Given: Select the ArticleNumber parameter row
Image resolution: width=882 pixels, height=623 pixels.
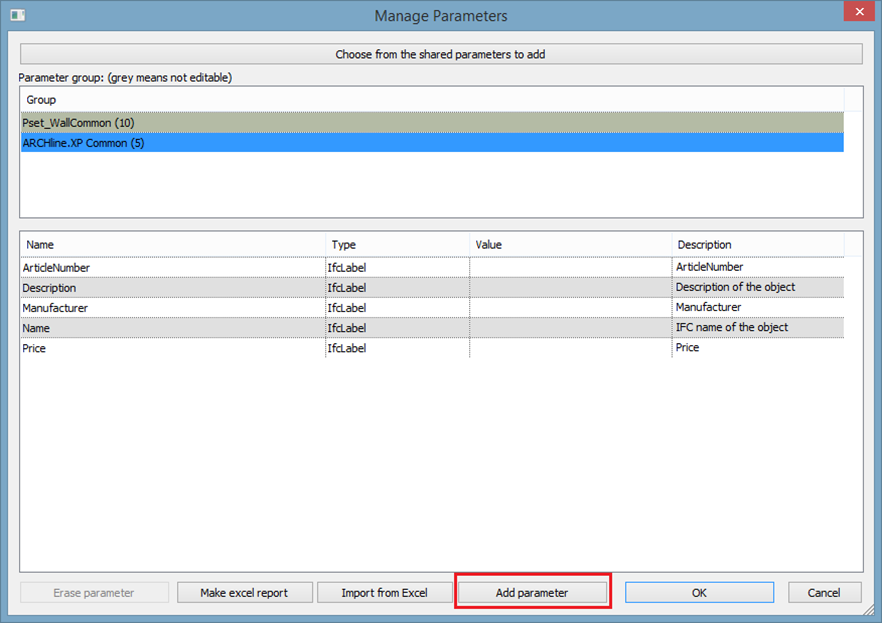Looking at the screenshot, I should tap(56, 267).
